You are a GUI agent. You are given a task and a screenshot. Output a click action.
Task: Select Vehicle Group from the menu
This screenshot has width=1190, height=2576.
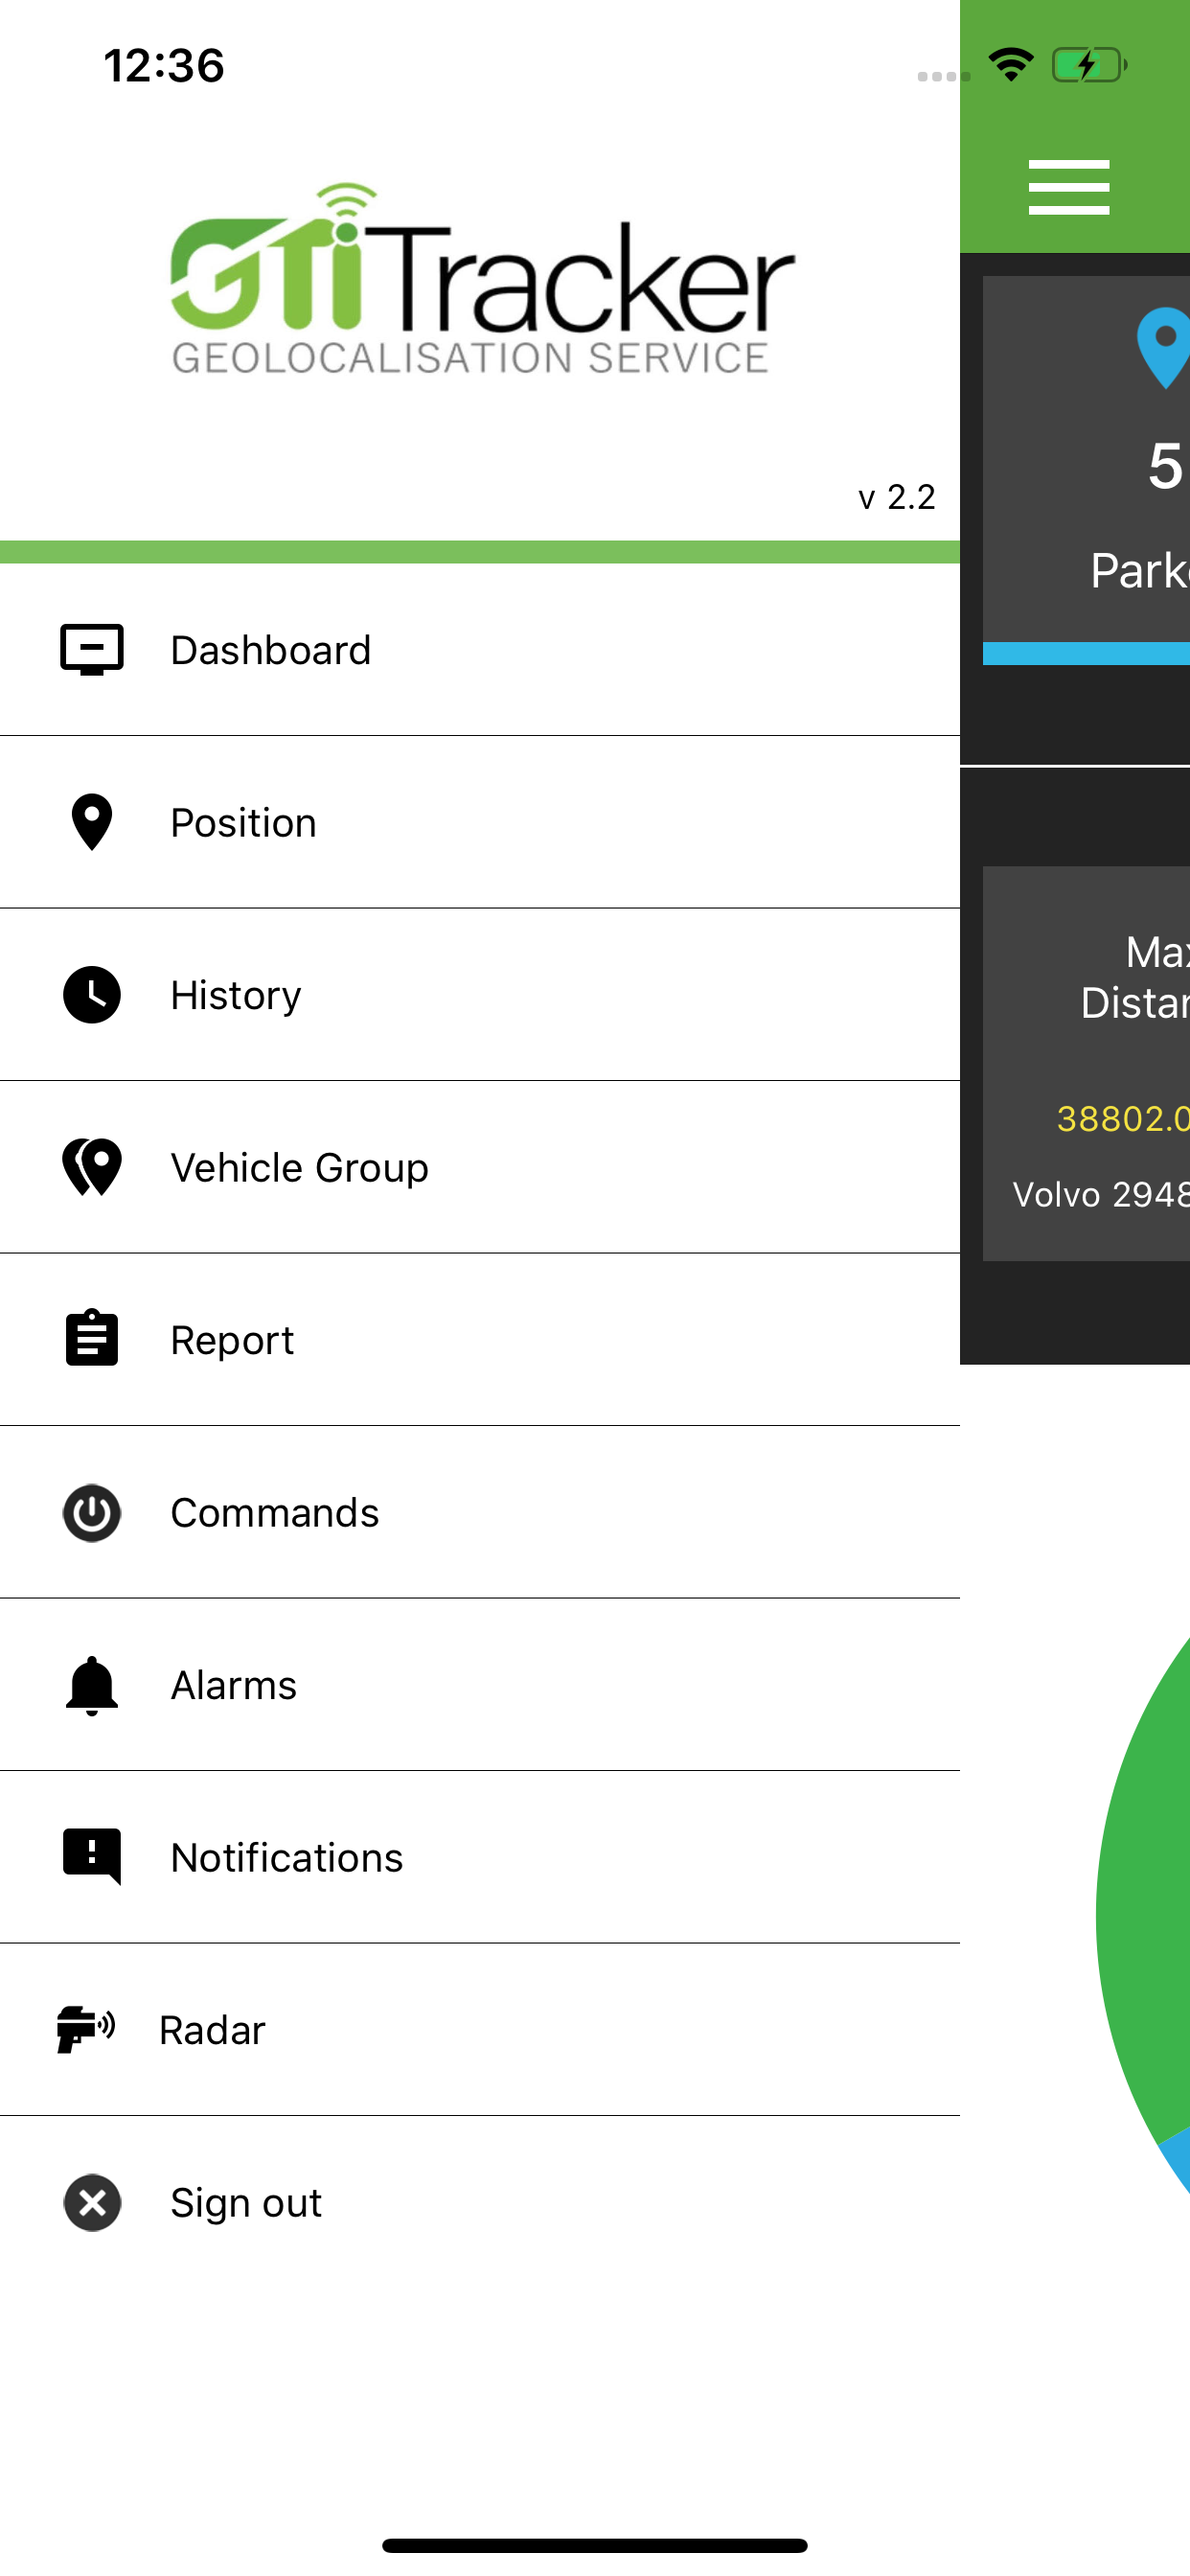tap(480, 1167)
